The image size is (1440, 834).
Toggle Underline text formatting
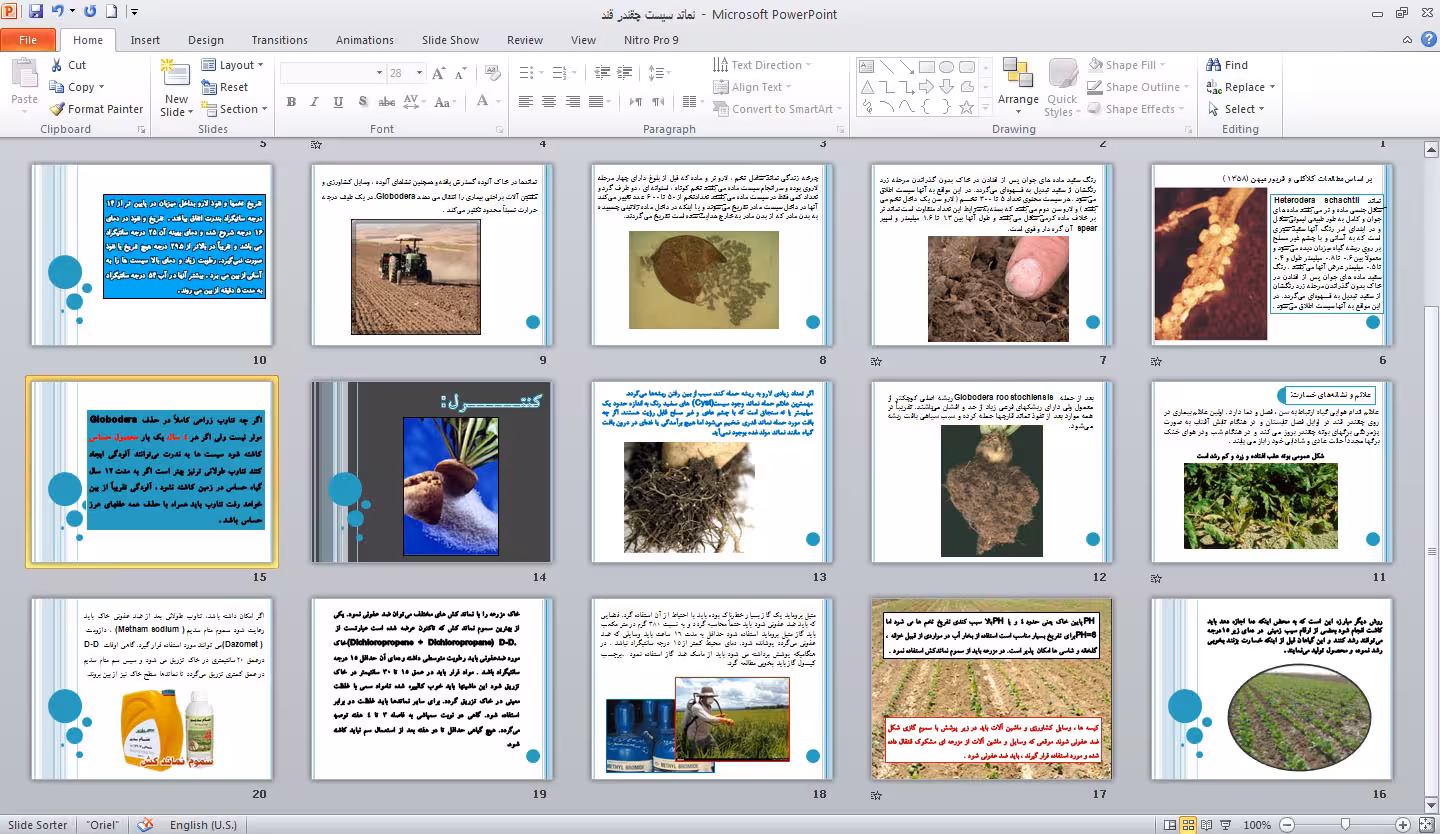[x=338, y=102]
